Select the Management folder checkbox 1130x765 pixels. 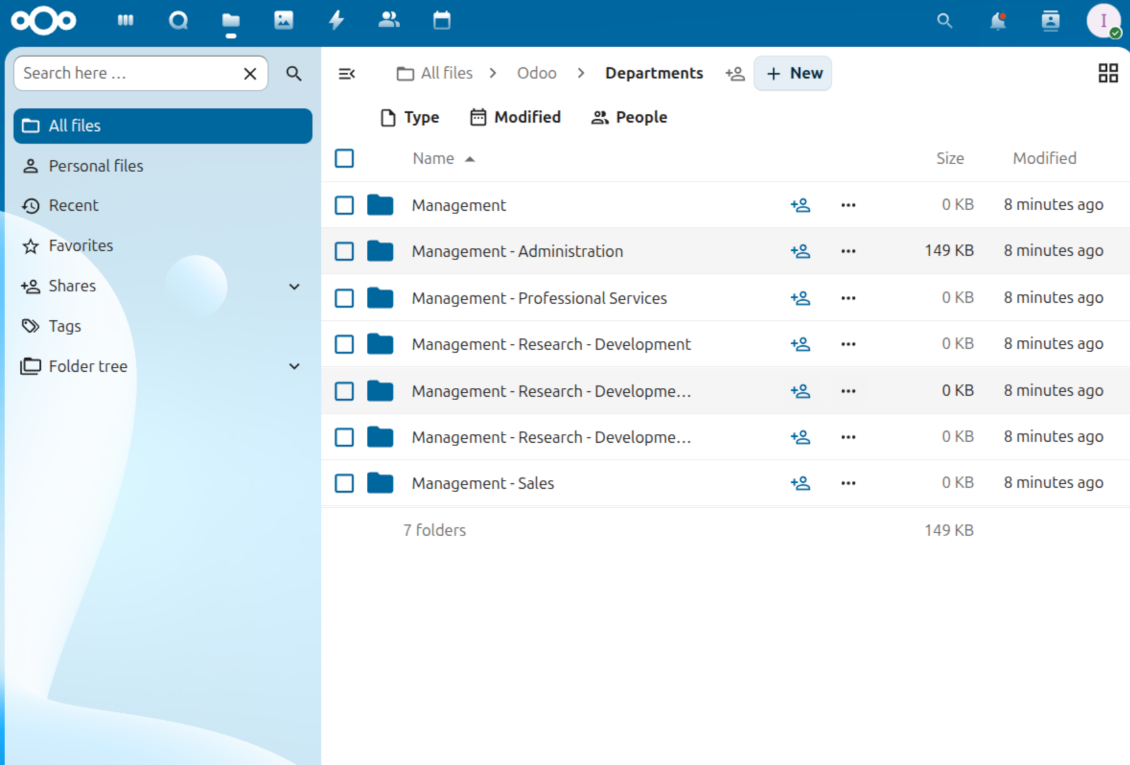tap(344, 205)
